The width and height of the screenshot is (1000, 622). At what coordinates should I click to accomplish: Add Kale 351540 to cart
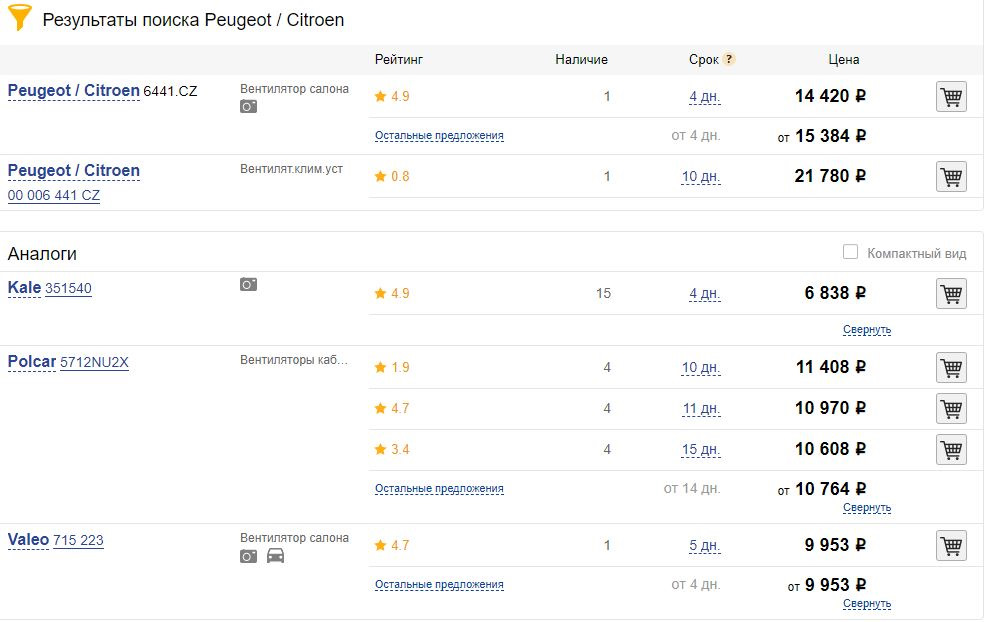pos(951,294)
